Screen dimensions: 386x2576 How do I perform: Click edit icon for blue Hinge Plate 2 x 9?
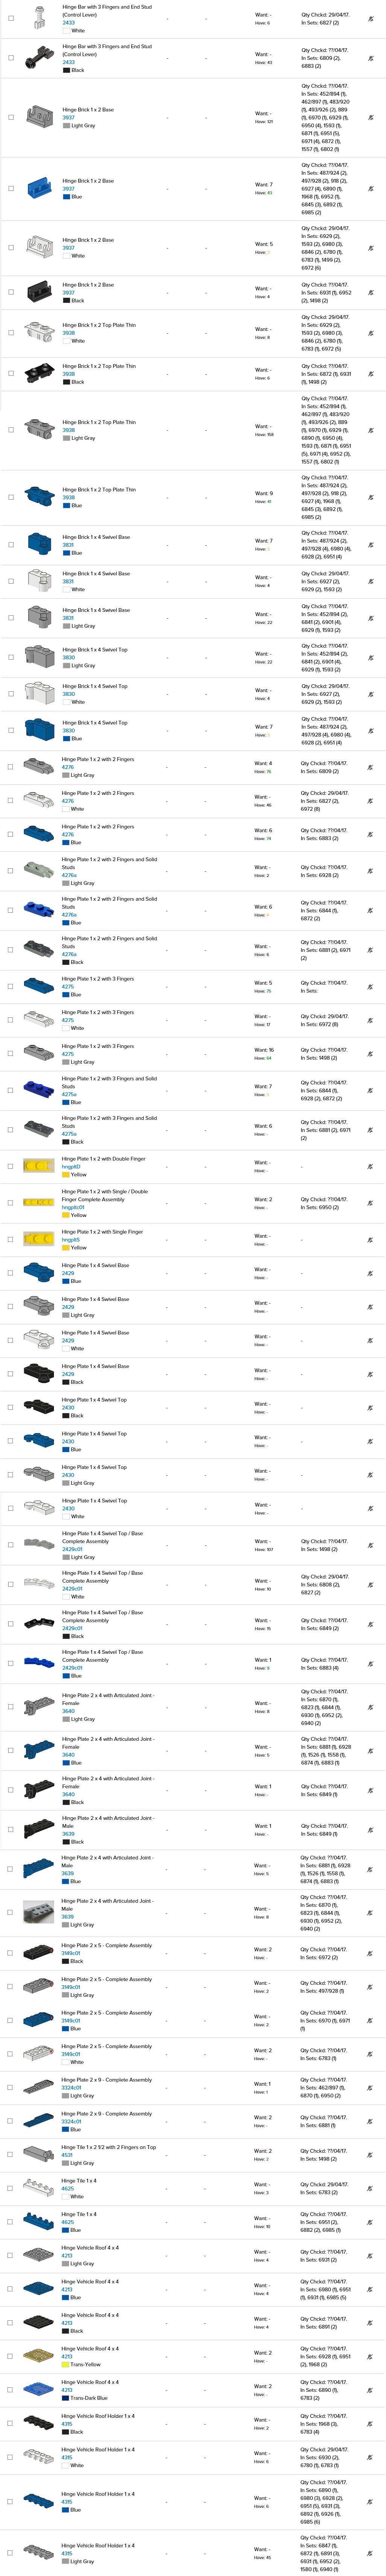click(x=370, y=2121)
